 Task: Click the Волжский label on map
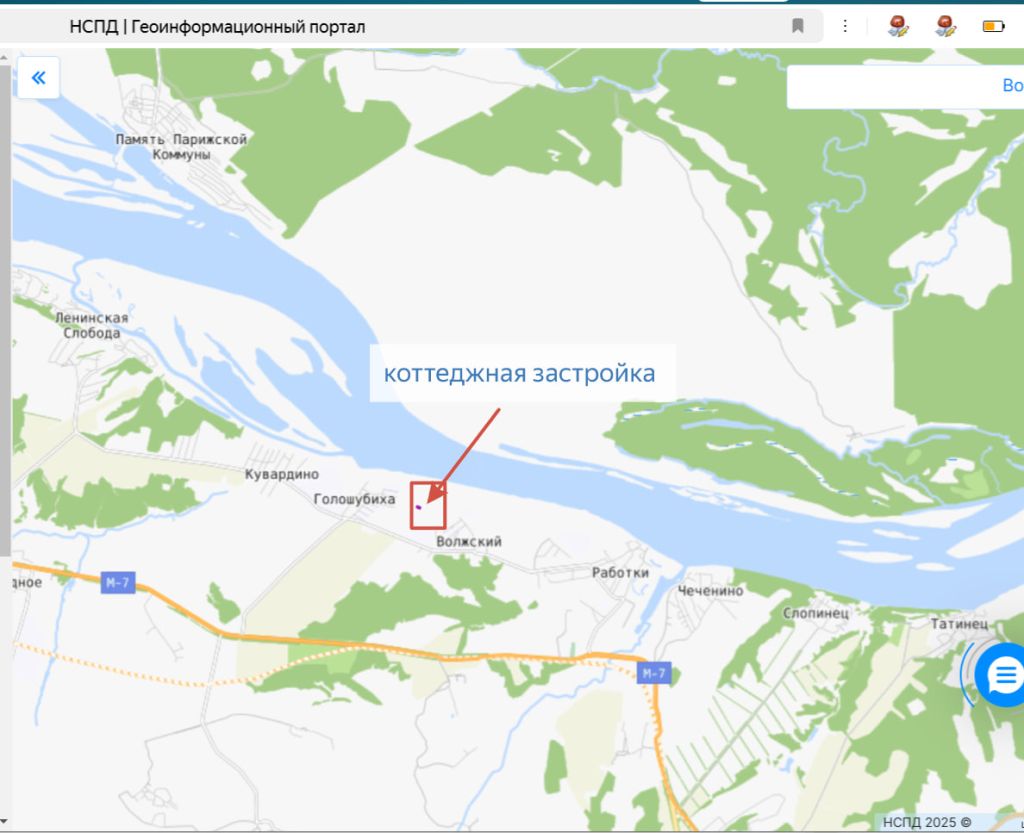point(469,541)
